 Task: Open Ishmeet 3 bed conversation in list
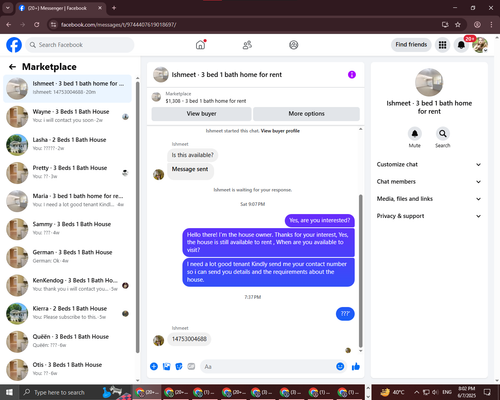(67, 88)
